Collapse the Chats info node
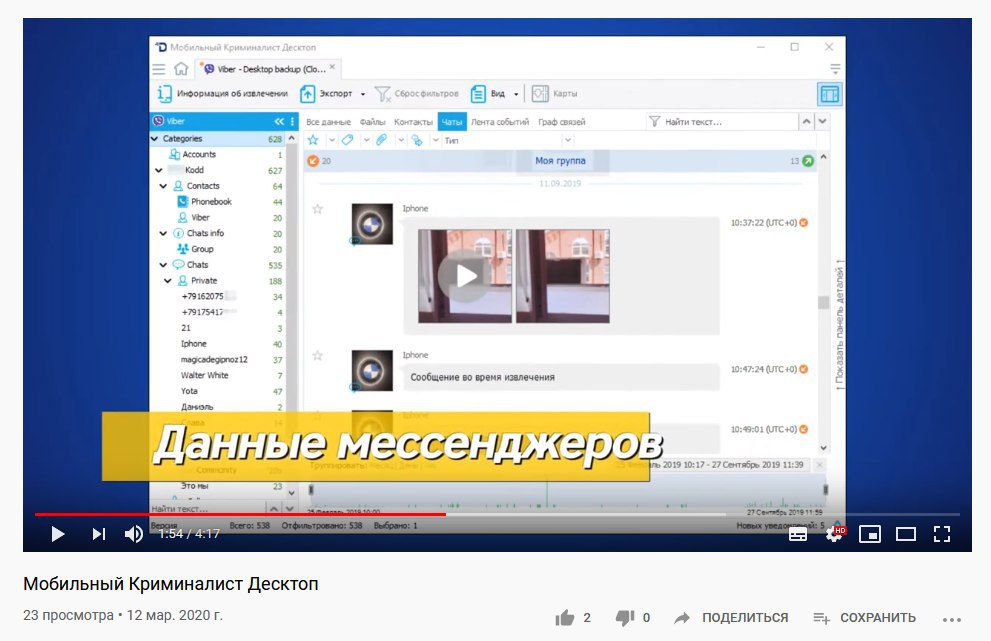The height and width of the screenshot is (641, 991). [163, 233]
